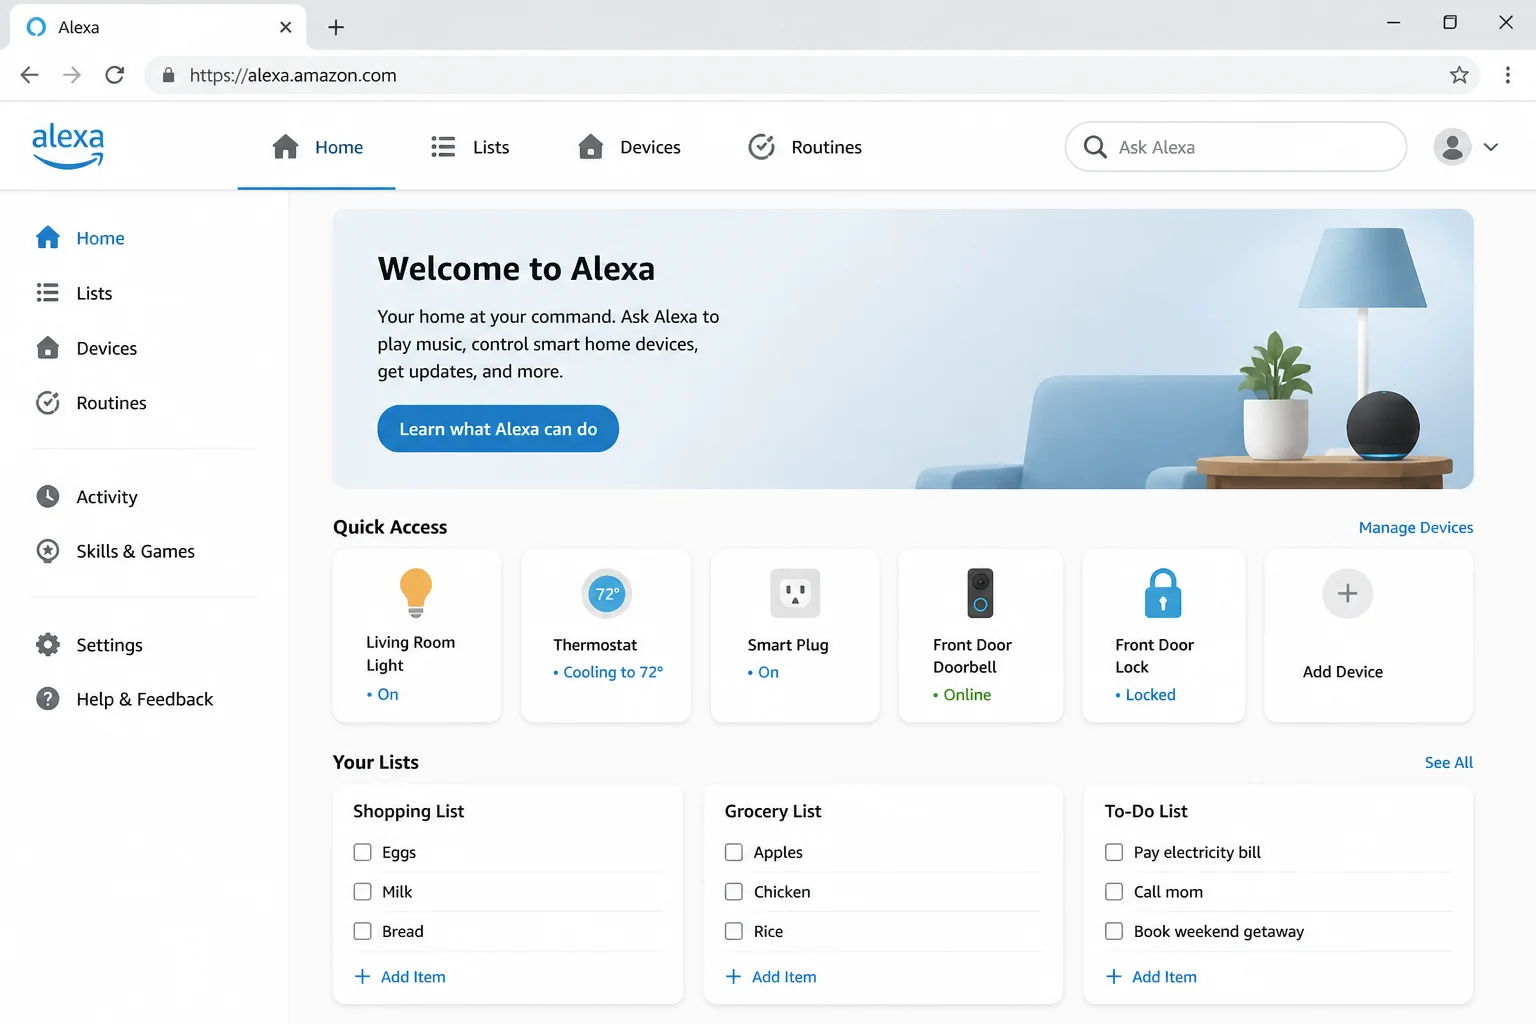Click the Thermostat 72° icon
Screen dimensions: 1536x1024
(x=606, y=594)
